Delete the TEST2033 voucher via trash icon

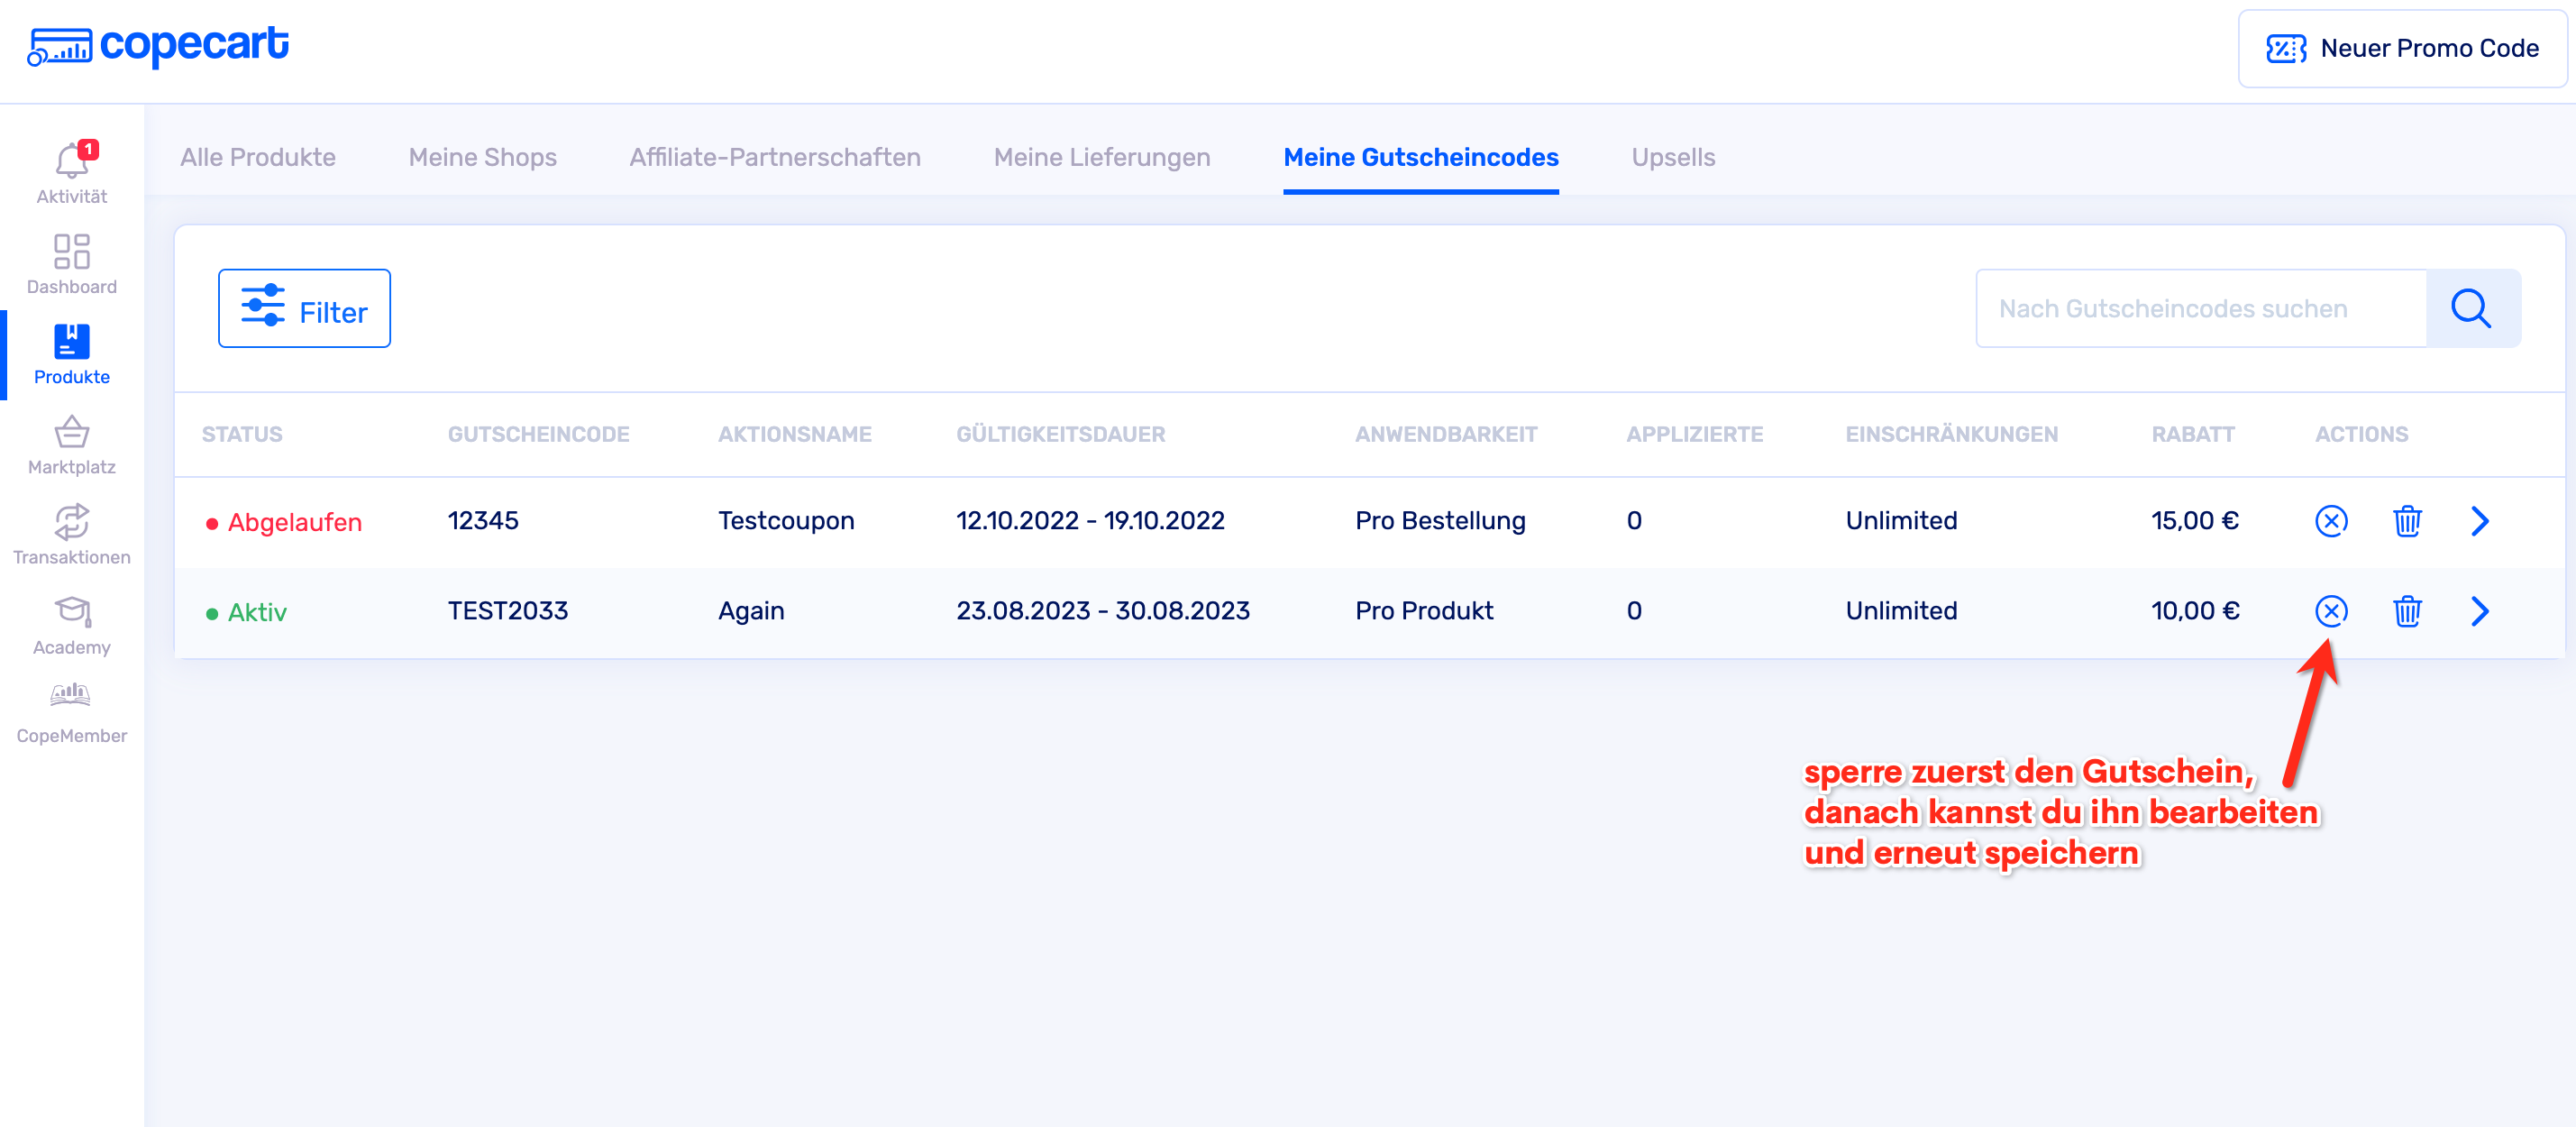(x=2406, y=610)
